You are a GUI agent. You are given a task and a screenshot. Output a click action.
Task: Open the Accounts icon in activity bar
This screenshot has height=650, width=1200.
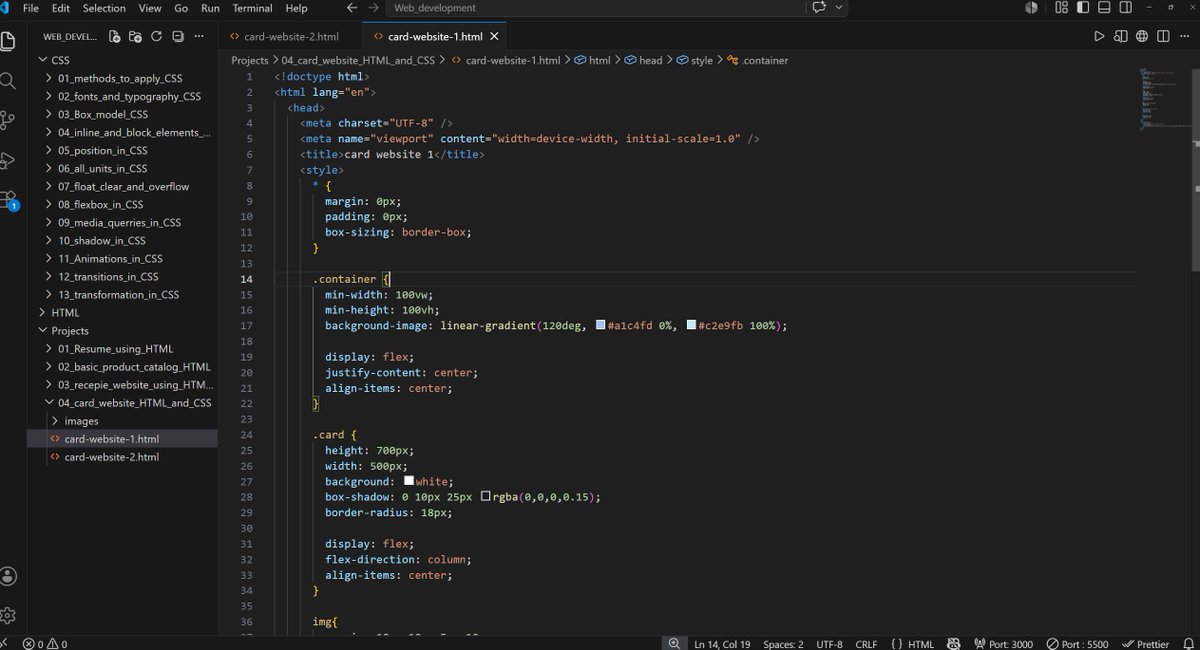coord(8,576)
